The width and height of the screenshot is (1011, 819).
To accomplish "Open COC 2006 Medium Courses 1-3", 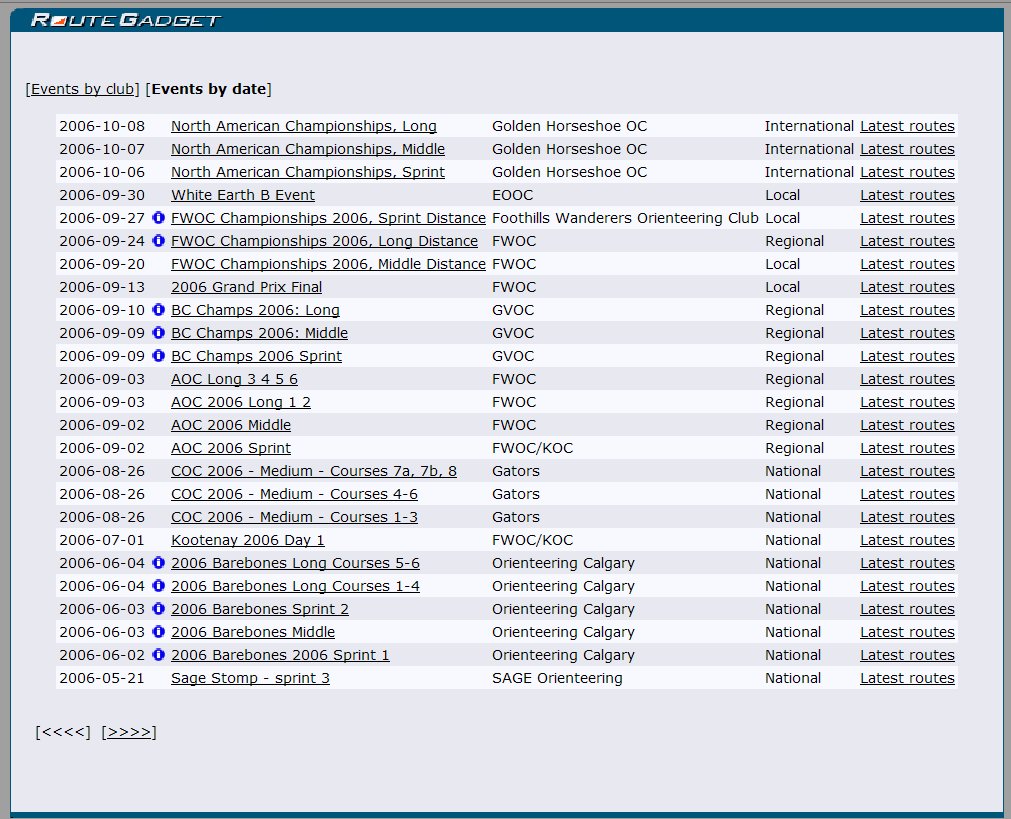I will coord(294,517).
